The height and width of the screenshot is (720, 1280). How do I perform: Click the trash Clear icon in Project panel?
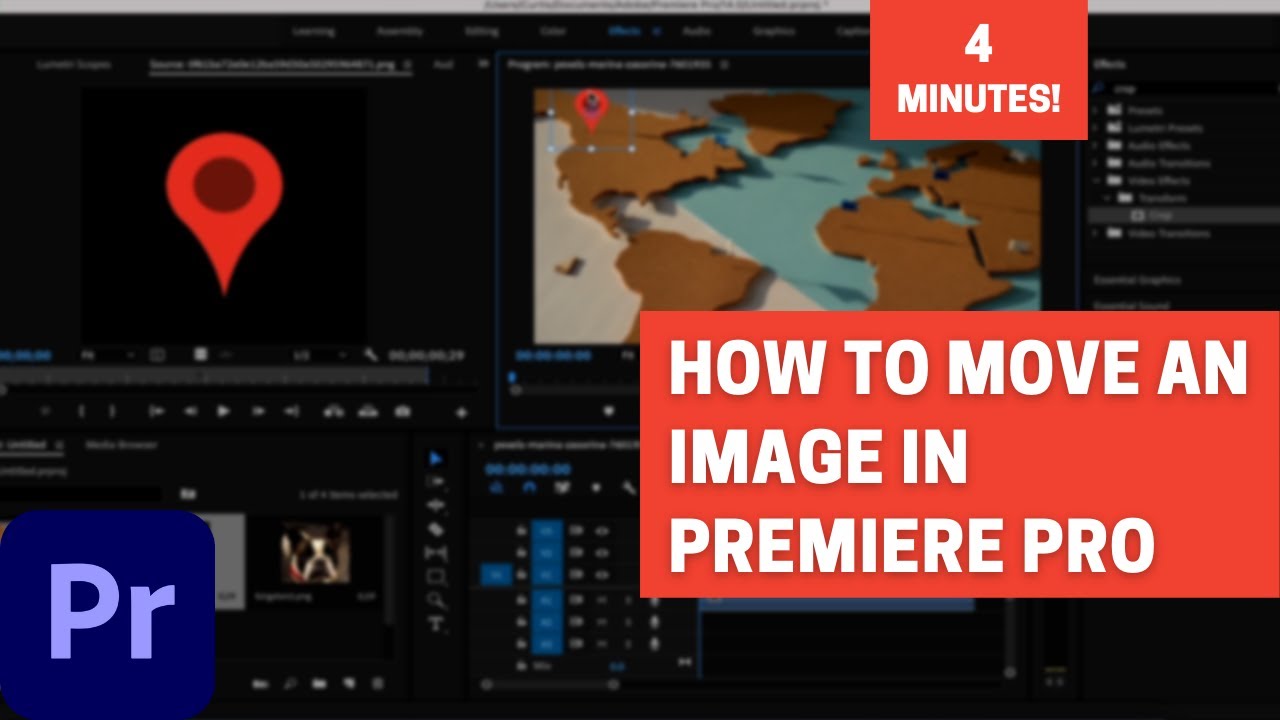coord(377,684)
